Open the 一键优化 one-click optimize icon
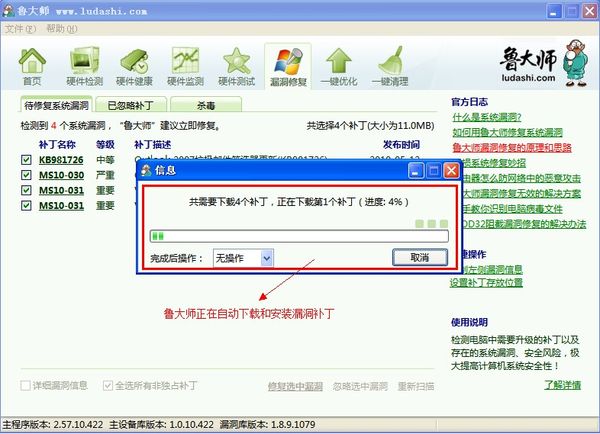The image size is (600, 434). point(339,67)
